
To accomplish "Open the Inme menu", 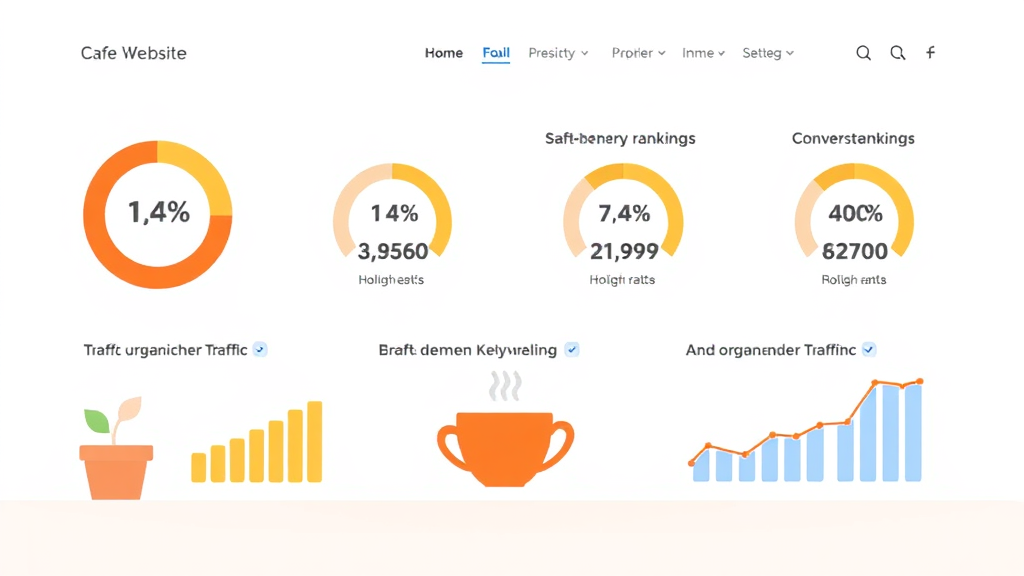I will click(702, 52).
